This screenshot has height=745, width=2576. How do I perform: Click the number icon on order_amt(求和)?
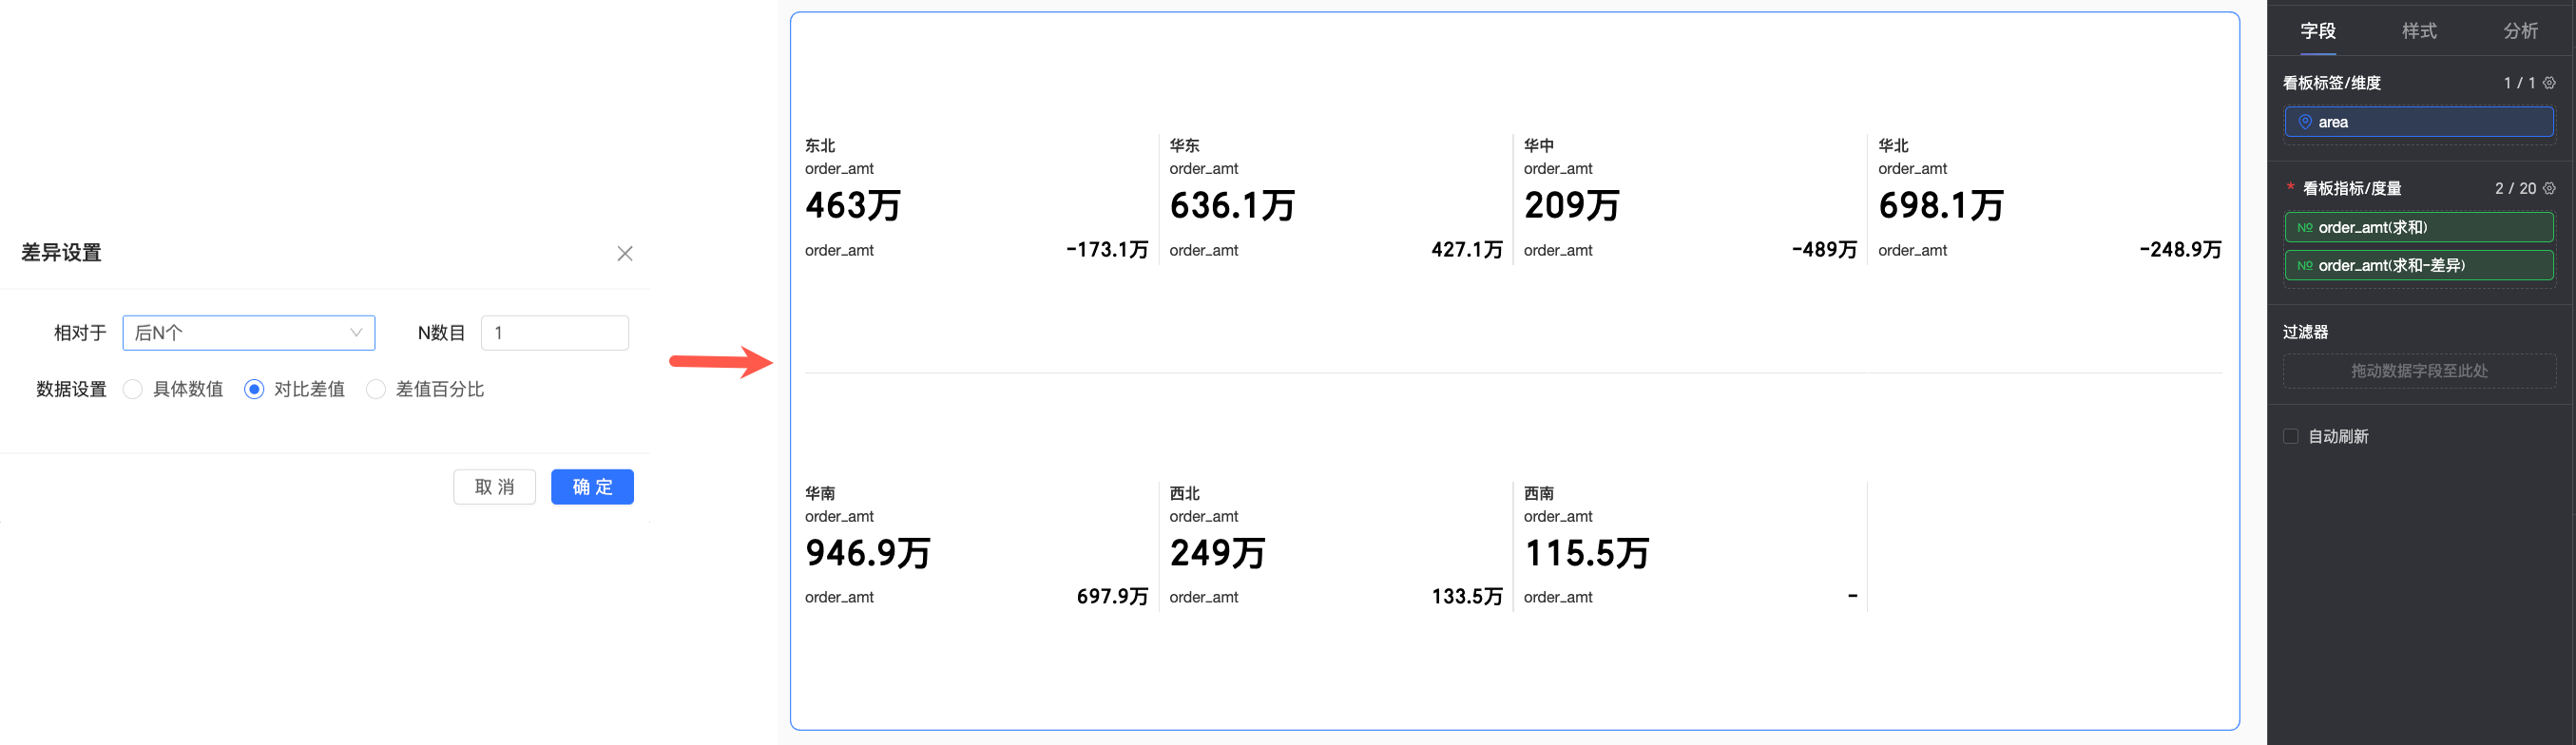[x=2304, y=228]
